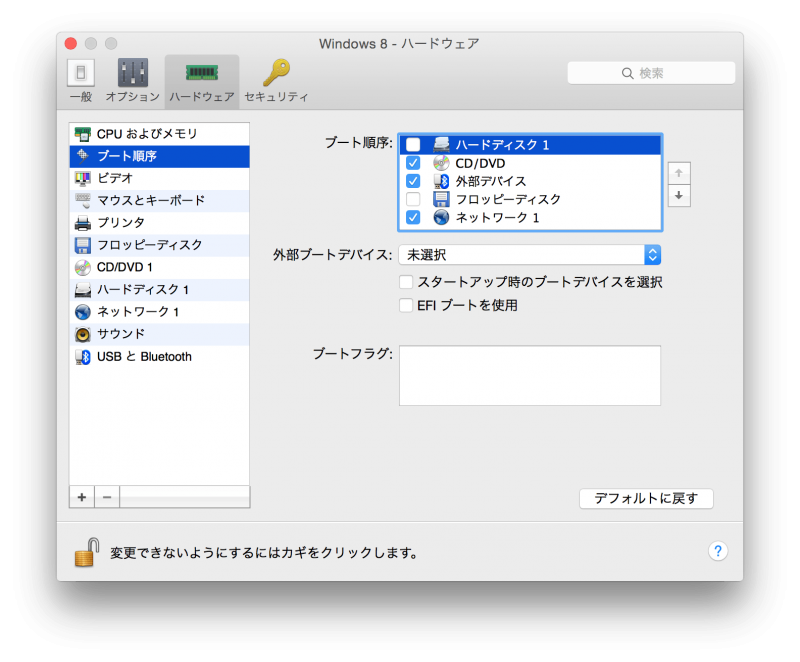
Task: Enable スタートアップ時のブートデバイスを選択 checkbox
Action: [406, 282]
